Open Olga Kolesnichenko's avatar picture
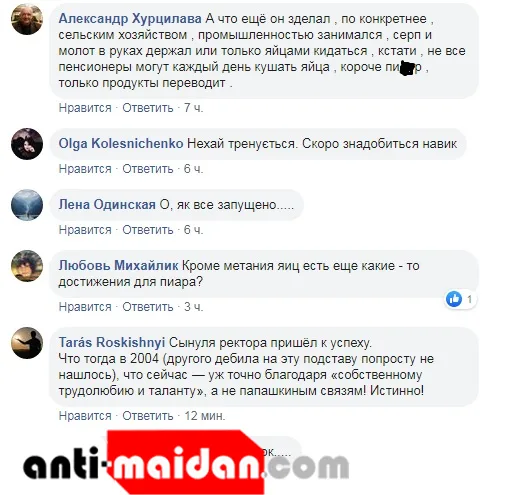Screen dimensions: 510x495 click(27, 144)
